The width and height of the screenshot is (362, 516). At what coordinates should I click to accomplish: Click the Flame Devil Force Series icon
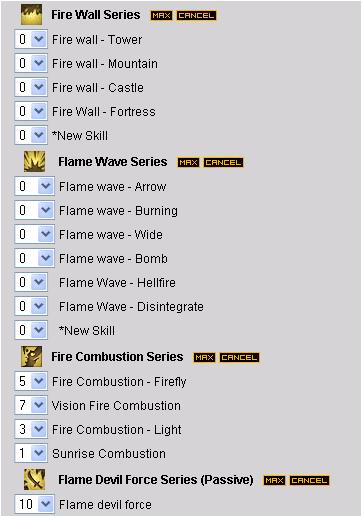34,480
